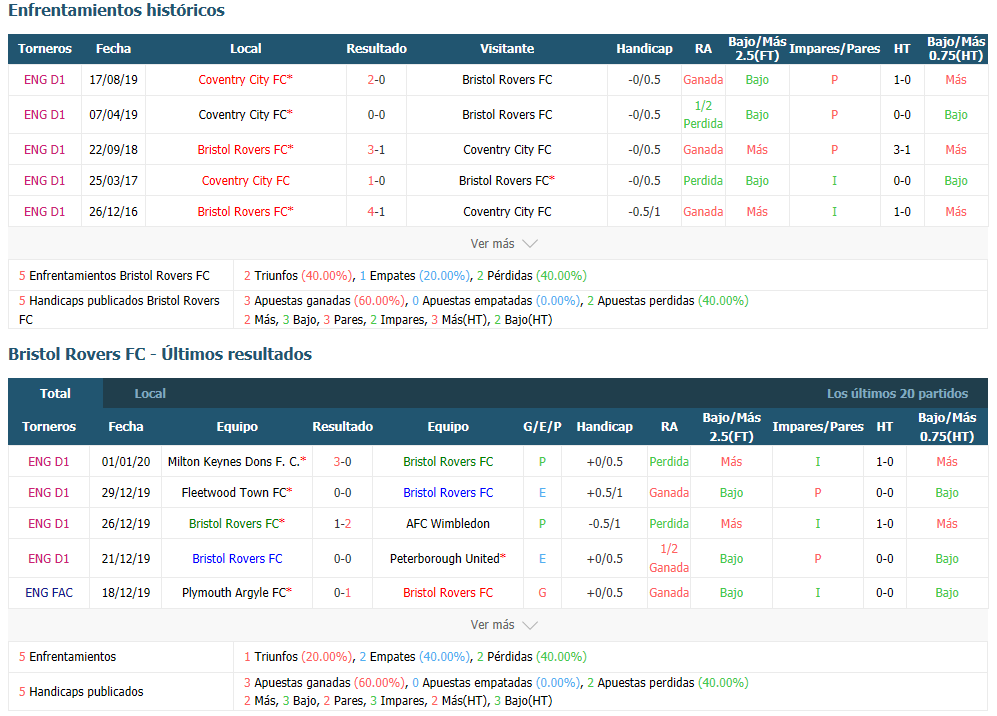Open Fleetwood Town FC team
997x716 pixels.
[x=237, y=493]
